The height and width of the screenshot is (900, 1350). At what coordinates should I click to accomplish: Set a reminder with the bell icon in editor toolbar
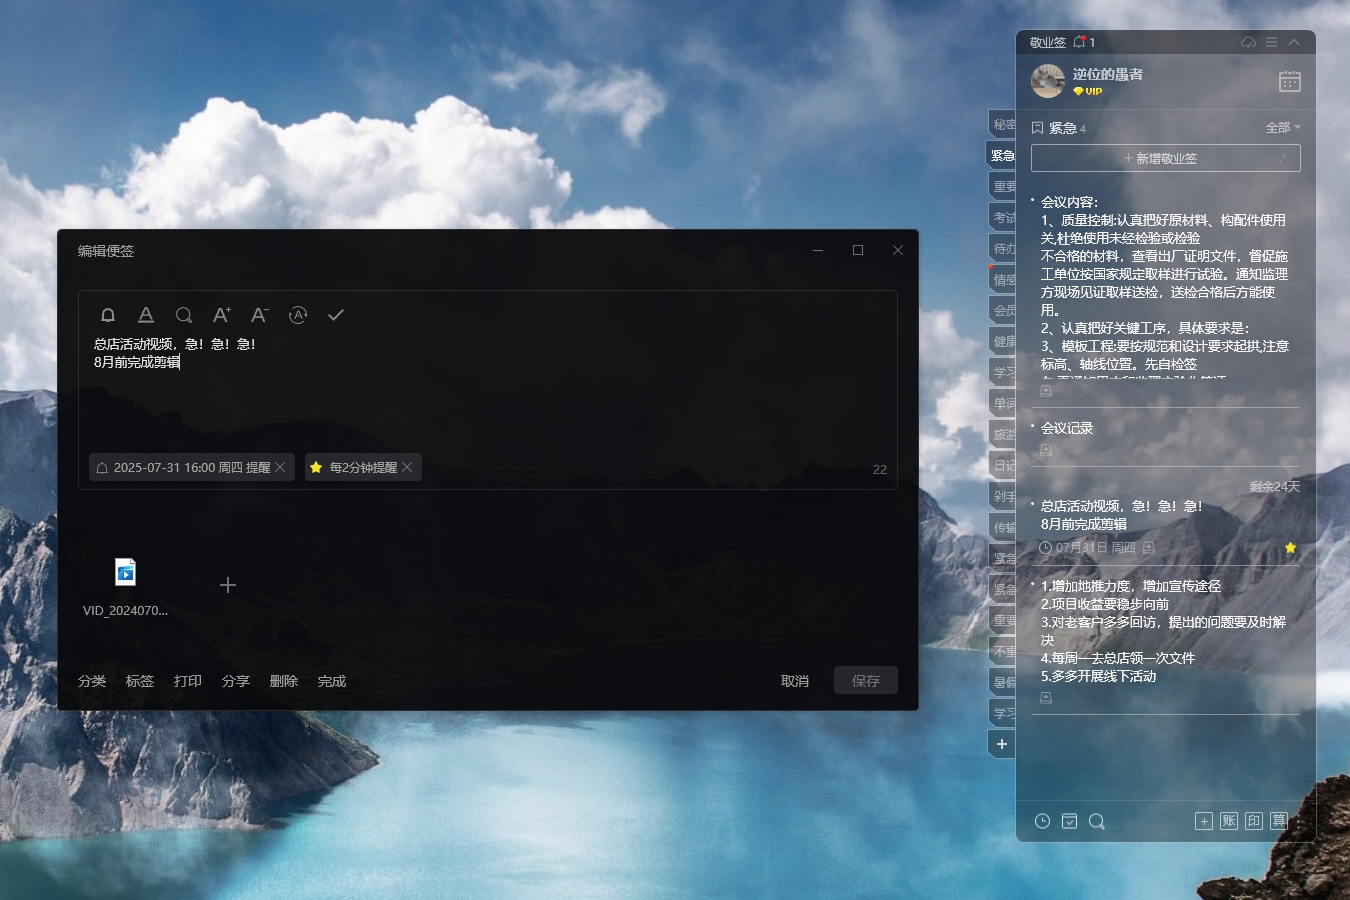tap(108, 315)
